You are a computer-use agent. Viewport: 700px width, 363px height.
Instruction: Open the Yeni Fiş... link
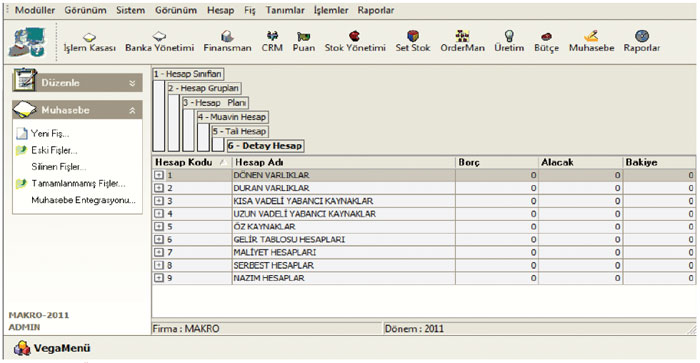[50, 134]
